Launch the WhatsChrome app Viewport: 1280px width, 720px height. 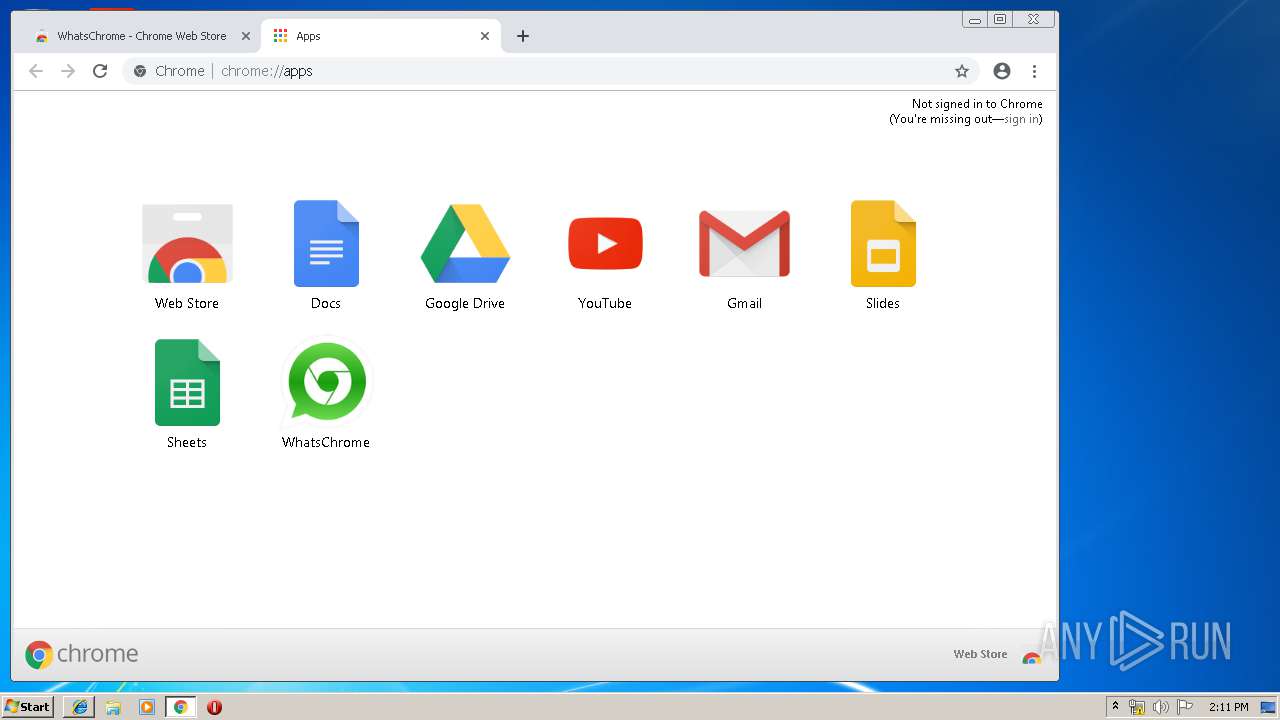tap(326, 383)
